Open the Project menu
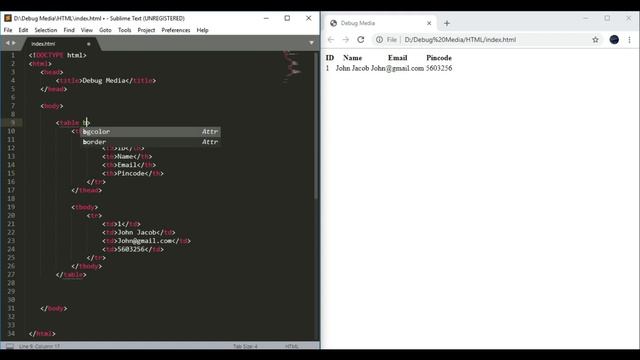This screenshot has width=640, height=360. 146,30
